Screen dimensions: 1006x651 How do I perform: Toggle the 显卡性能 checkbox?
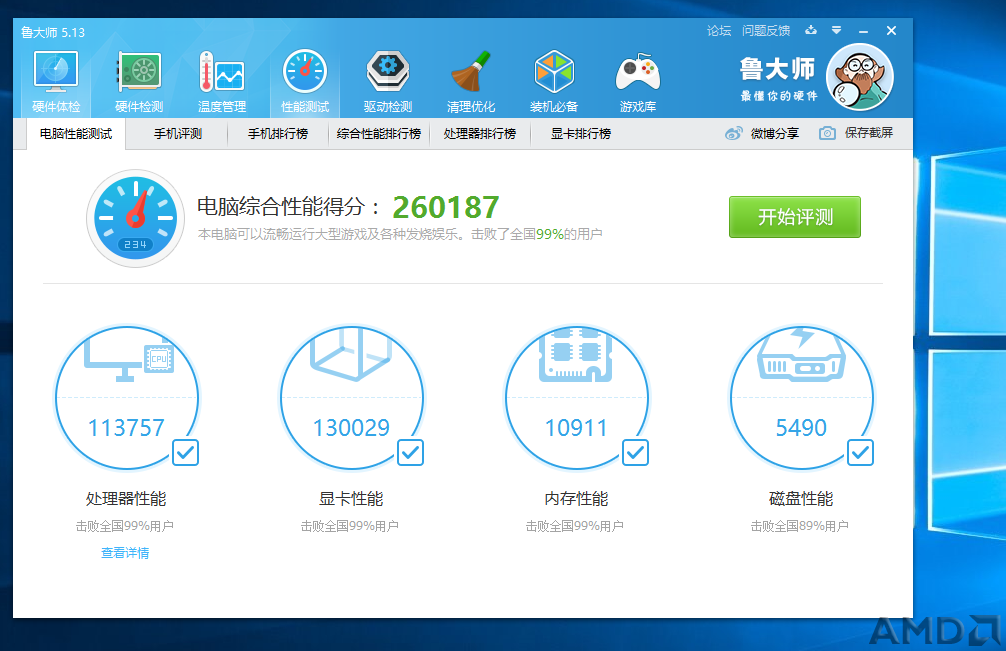pyautogui.click(x=411, y=453)
